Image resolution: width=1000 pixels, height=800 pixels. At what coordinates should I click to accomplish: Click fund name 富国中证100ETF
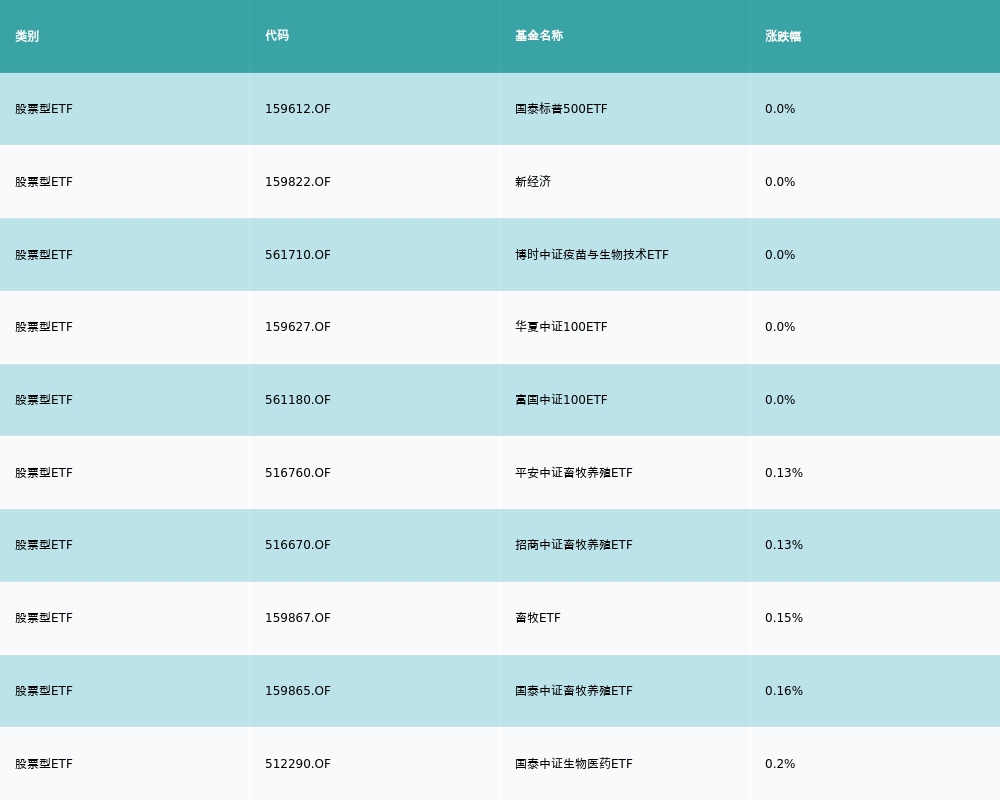[x=561, y=399]
